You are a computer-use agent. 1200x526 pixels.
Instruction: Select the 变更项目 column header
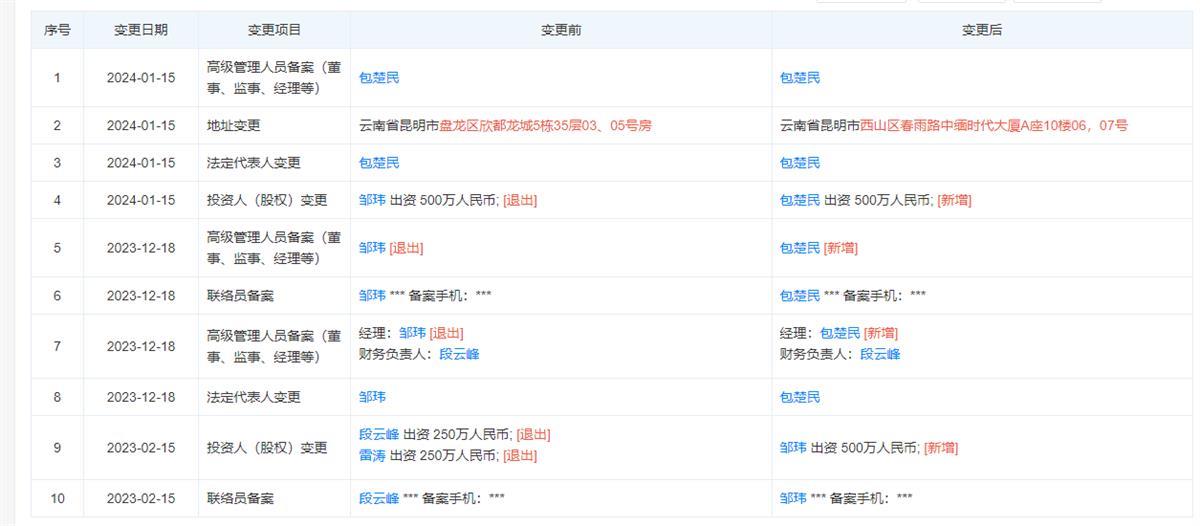click(274, 30)
